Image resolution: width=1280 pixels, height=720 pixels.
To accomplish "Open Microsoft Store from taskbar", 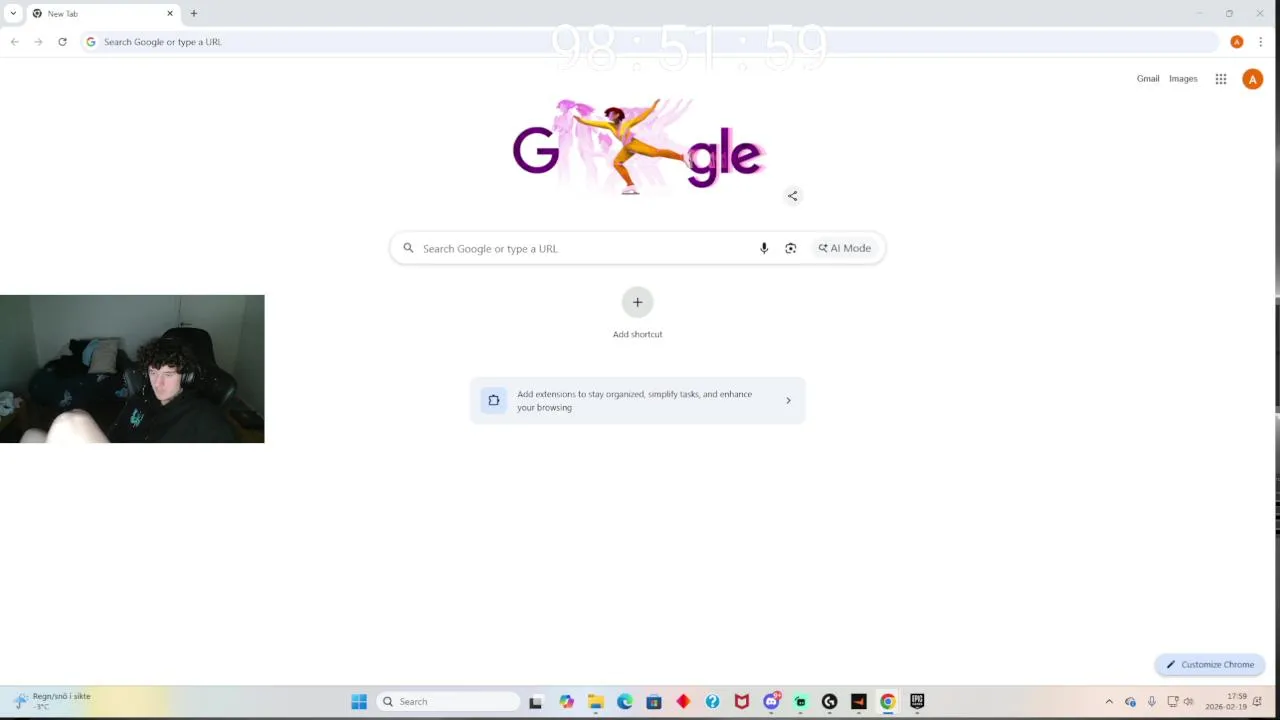I will (x=654, y=702).
